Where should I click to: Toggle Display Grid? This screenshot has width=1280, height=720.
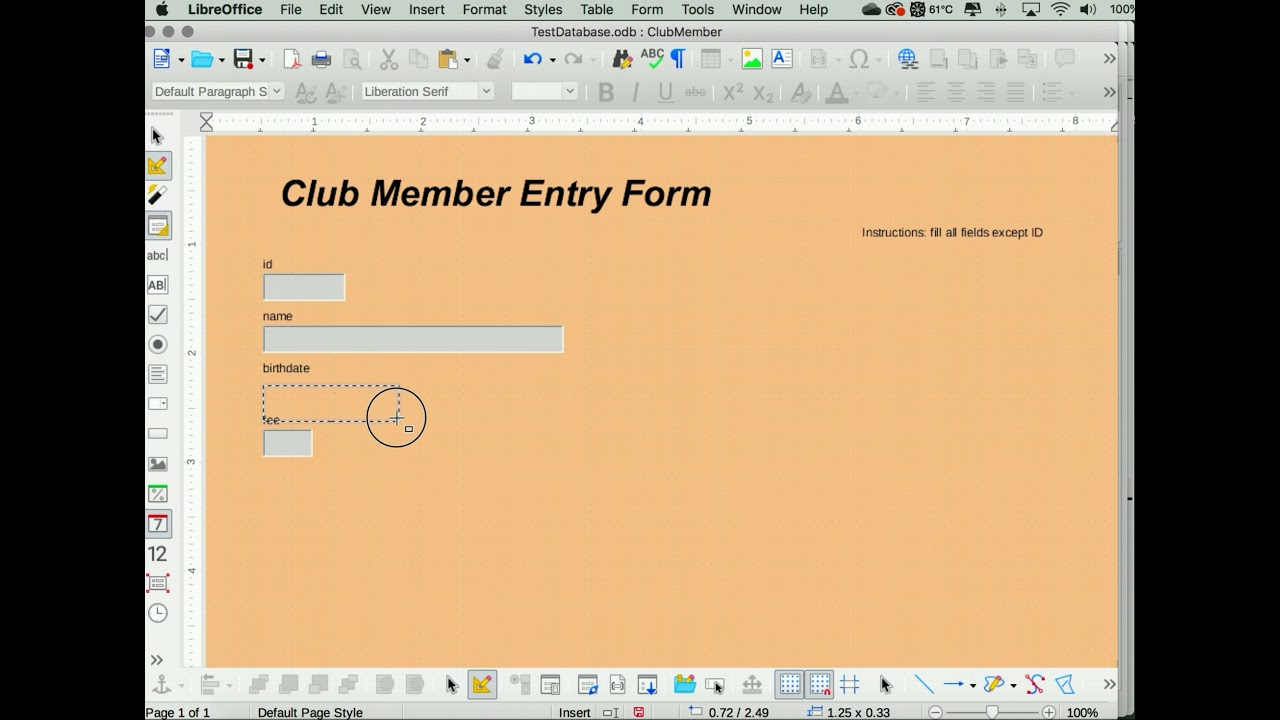pyautogui.click(x=790, y=685)
